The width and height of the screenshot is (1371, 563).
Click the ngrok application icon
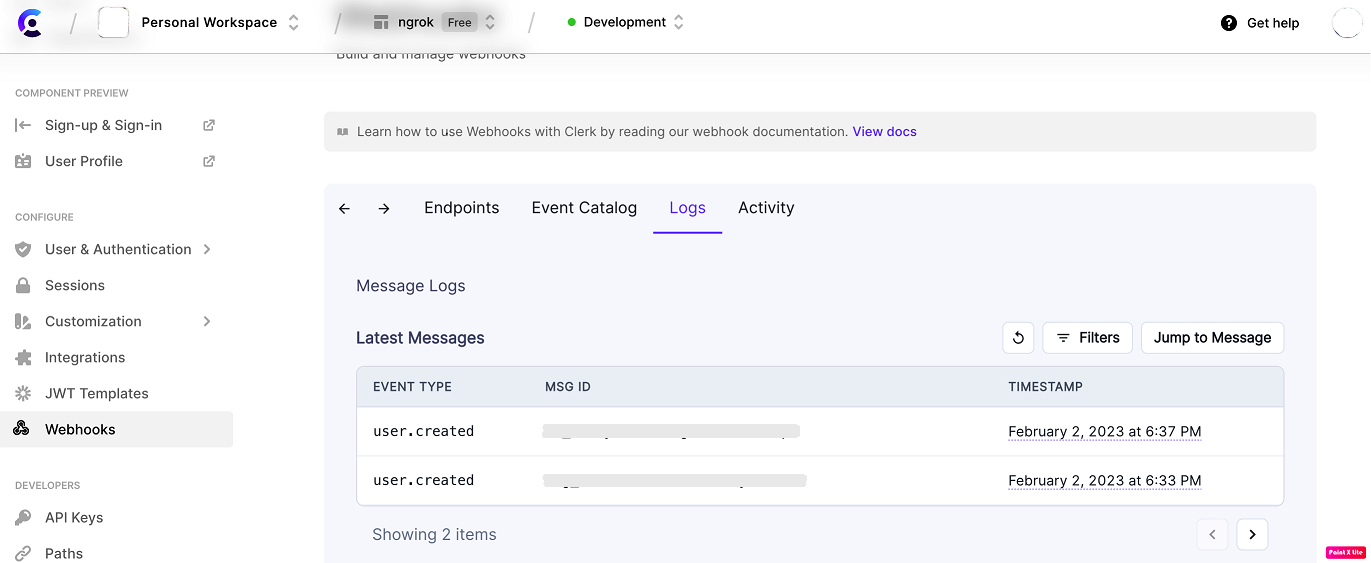(381, 22)
